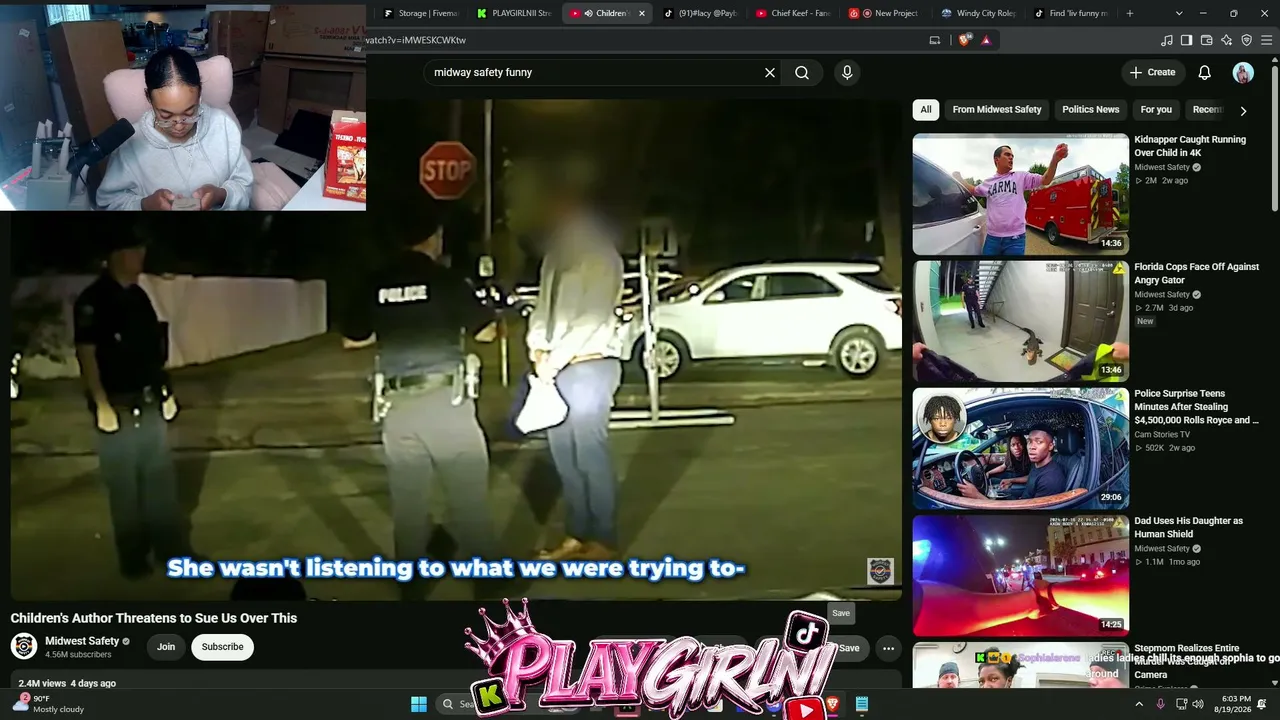Screen dimensions: 1280x720
Task: Click the Cam Stories TV channel name
Action: [1162, 435]
